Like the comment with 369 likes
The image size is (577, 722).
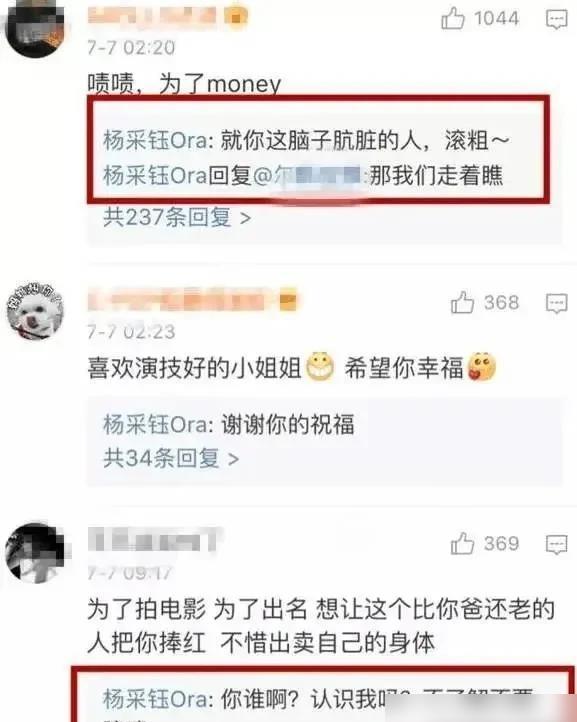click(462, 543)
